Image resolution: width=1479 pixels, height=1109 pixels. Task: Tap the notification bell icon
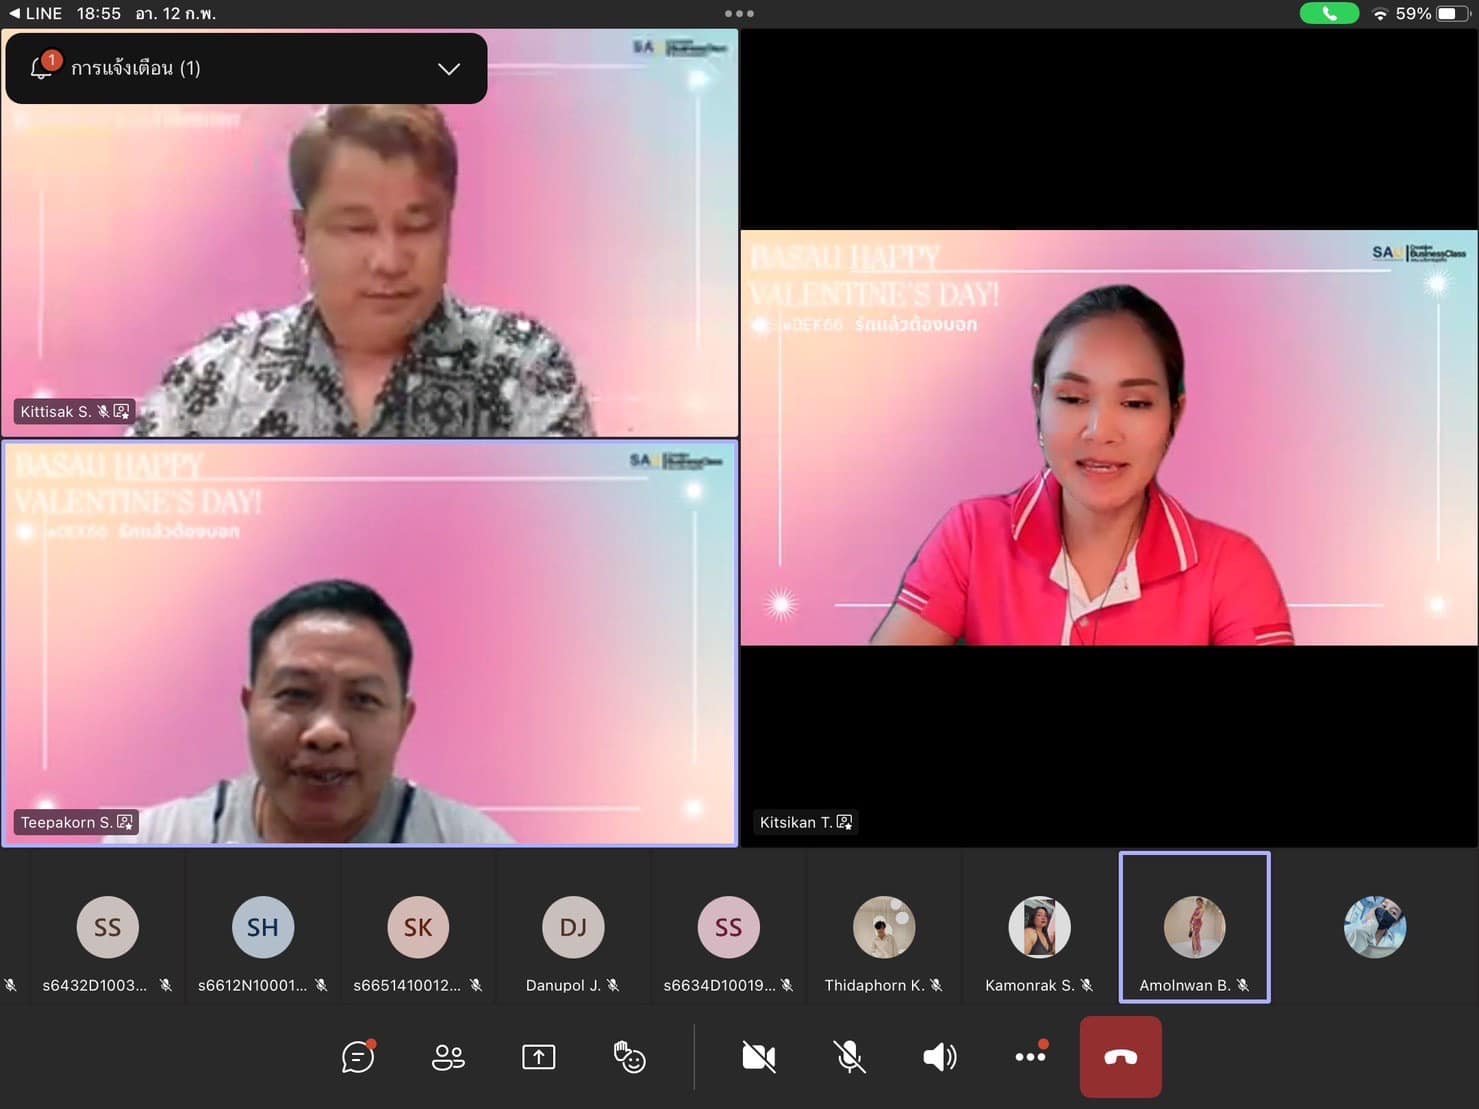pos(43,67)
